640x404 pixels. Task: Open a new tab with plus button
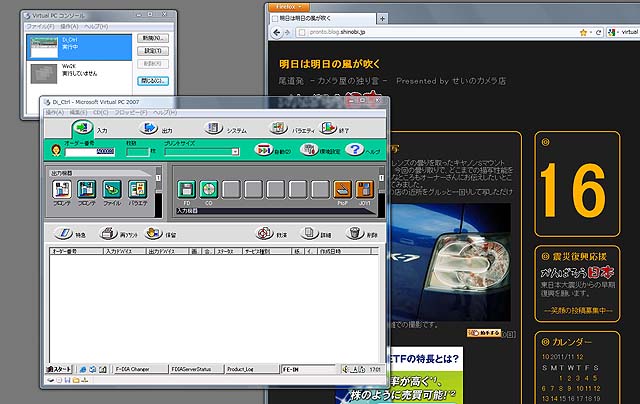click(x=382, y=18)
